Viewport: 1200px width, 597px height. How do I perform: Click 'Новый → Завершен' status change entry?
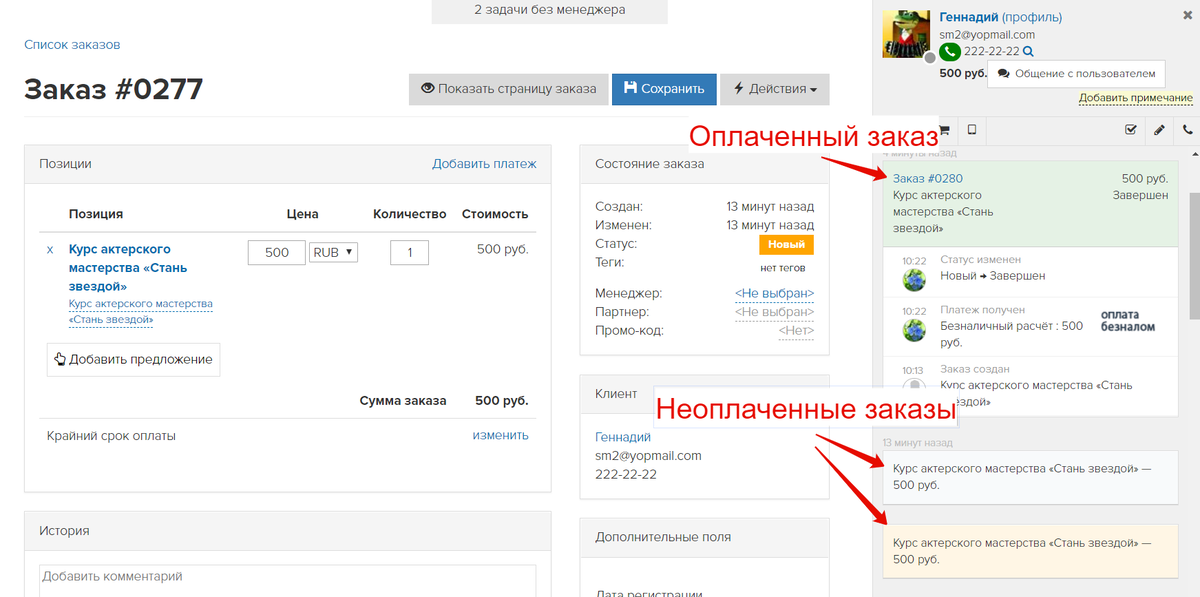(993, 275)
